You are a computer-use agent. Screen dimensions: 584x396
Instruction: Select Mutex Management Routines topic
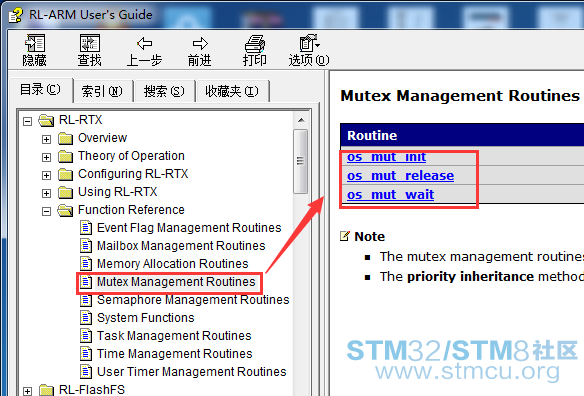click(176, 282)
